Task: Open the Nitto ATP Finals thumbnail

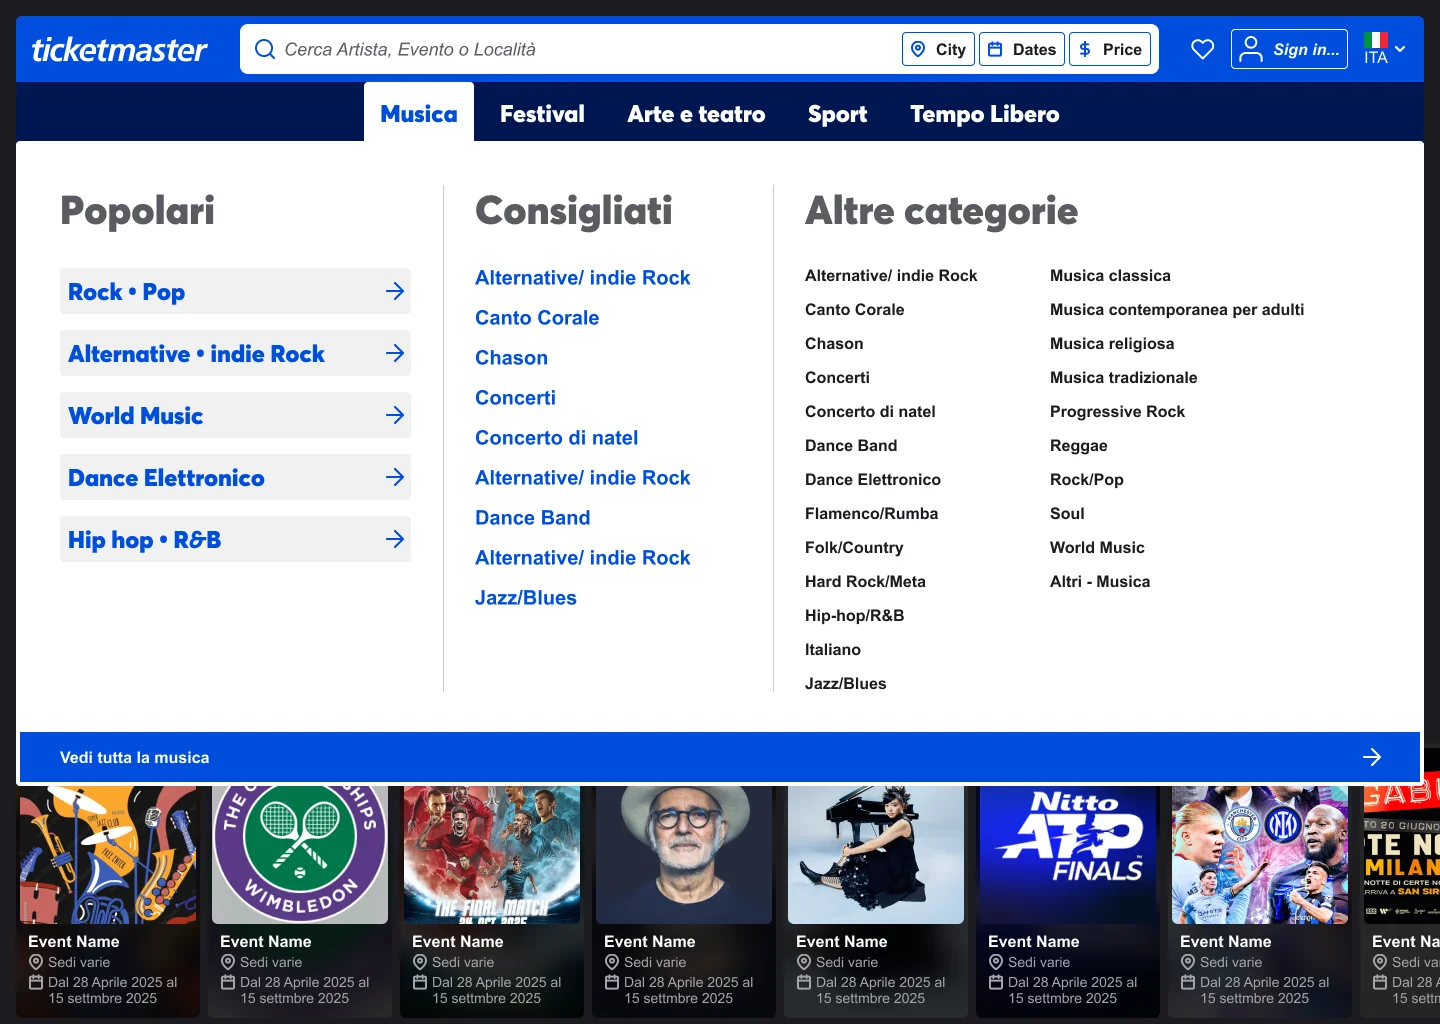Action: 1068,854
